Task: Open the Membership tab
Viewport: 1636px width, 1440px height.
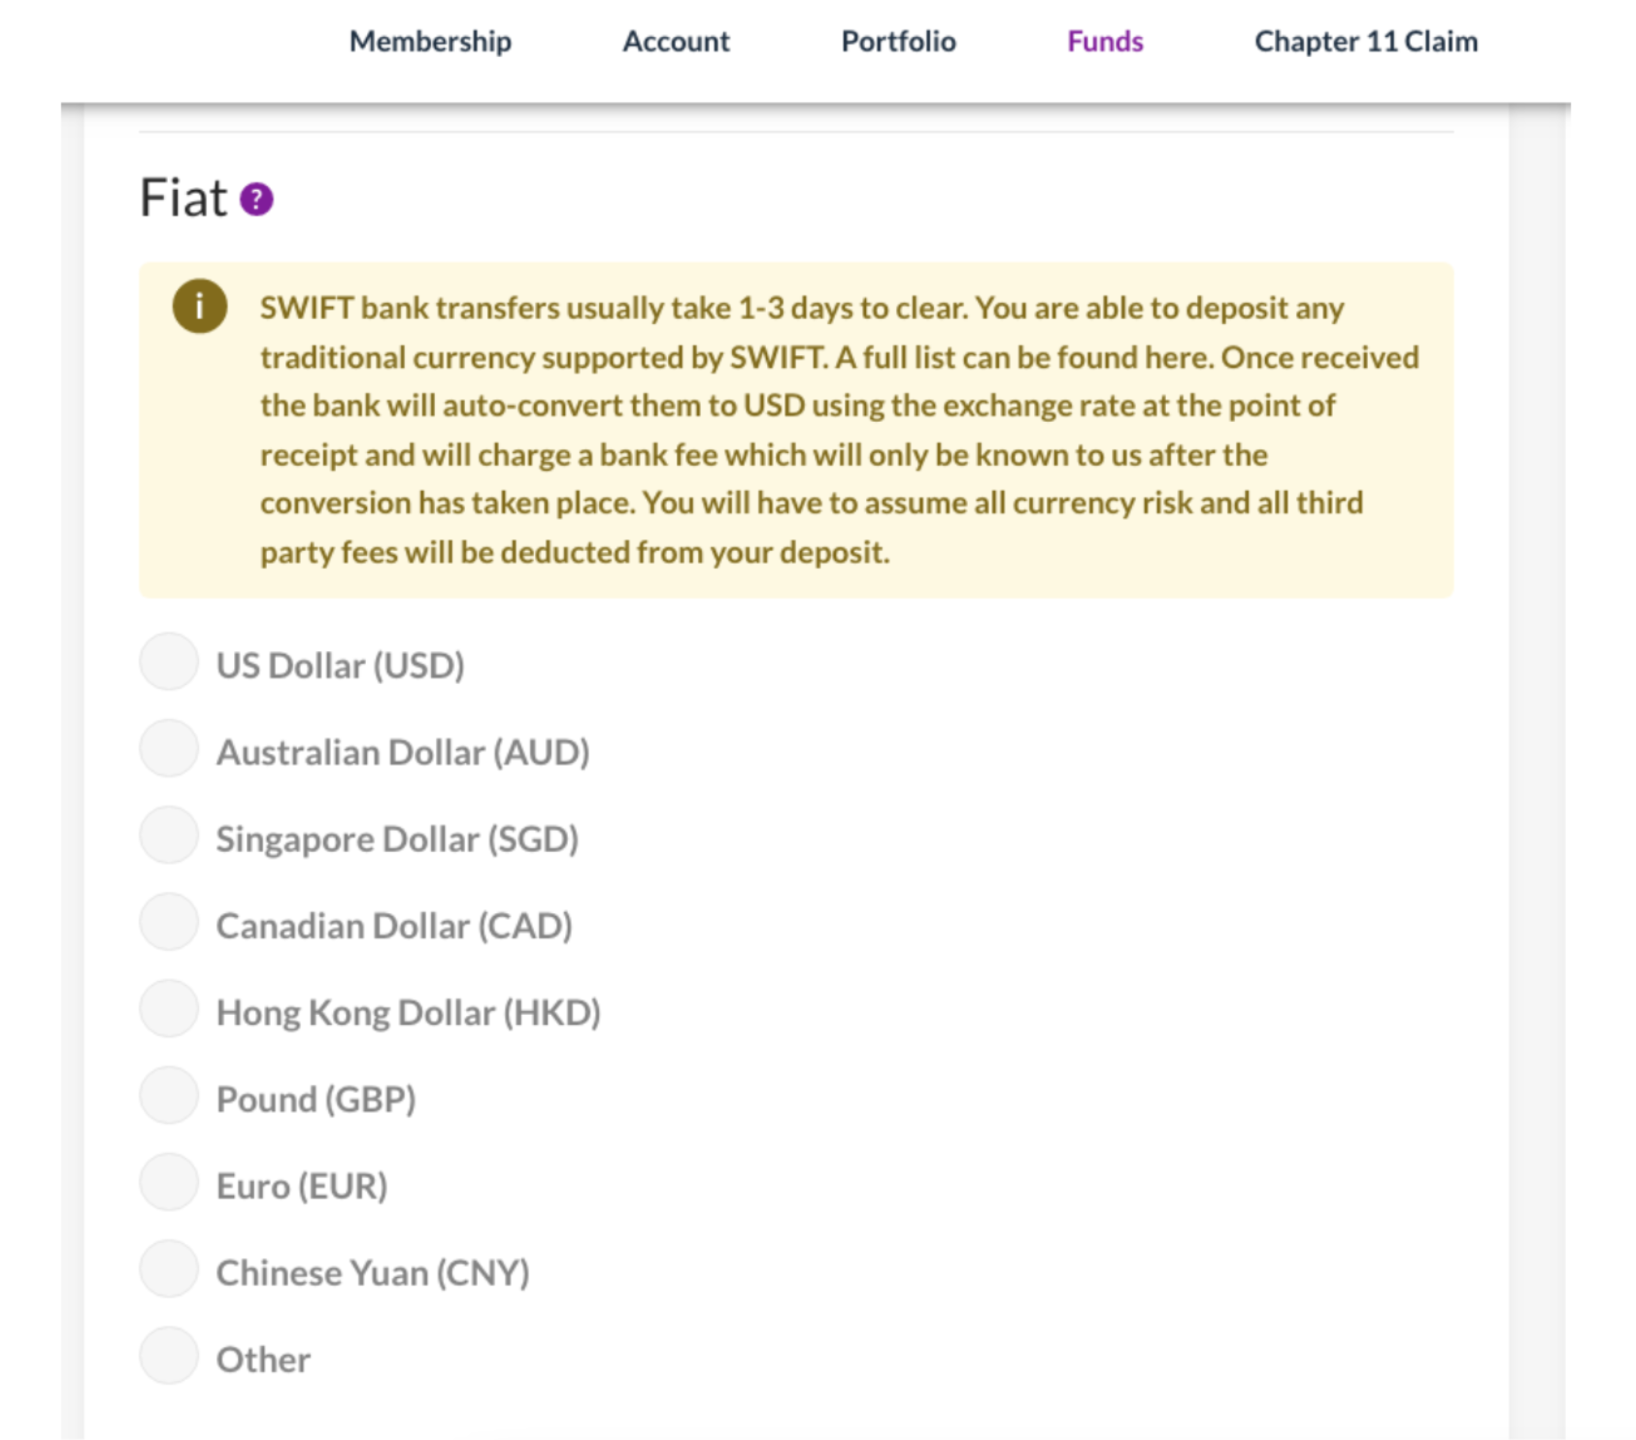Action: [430, 41]
